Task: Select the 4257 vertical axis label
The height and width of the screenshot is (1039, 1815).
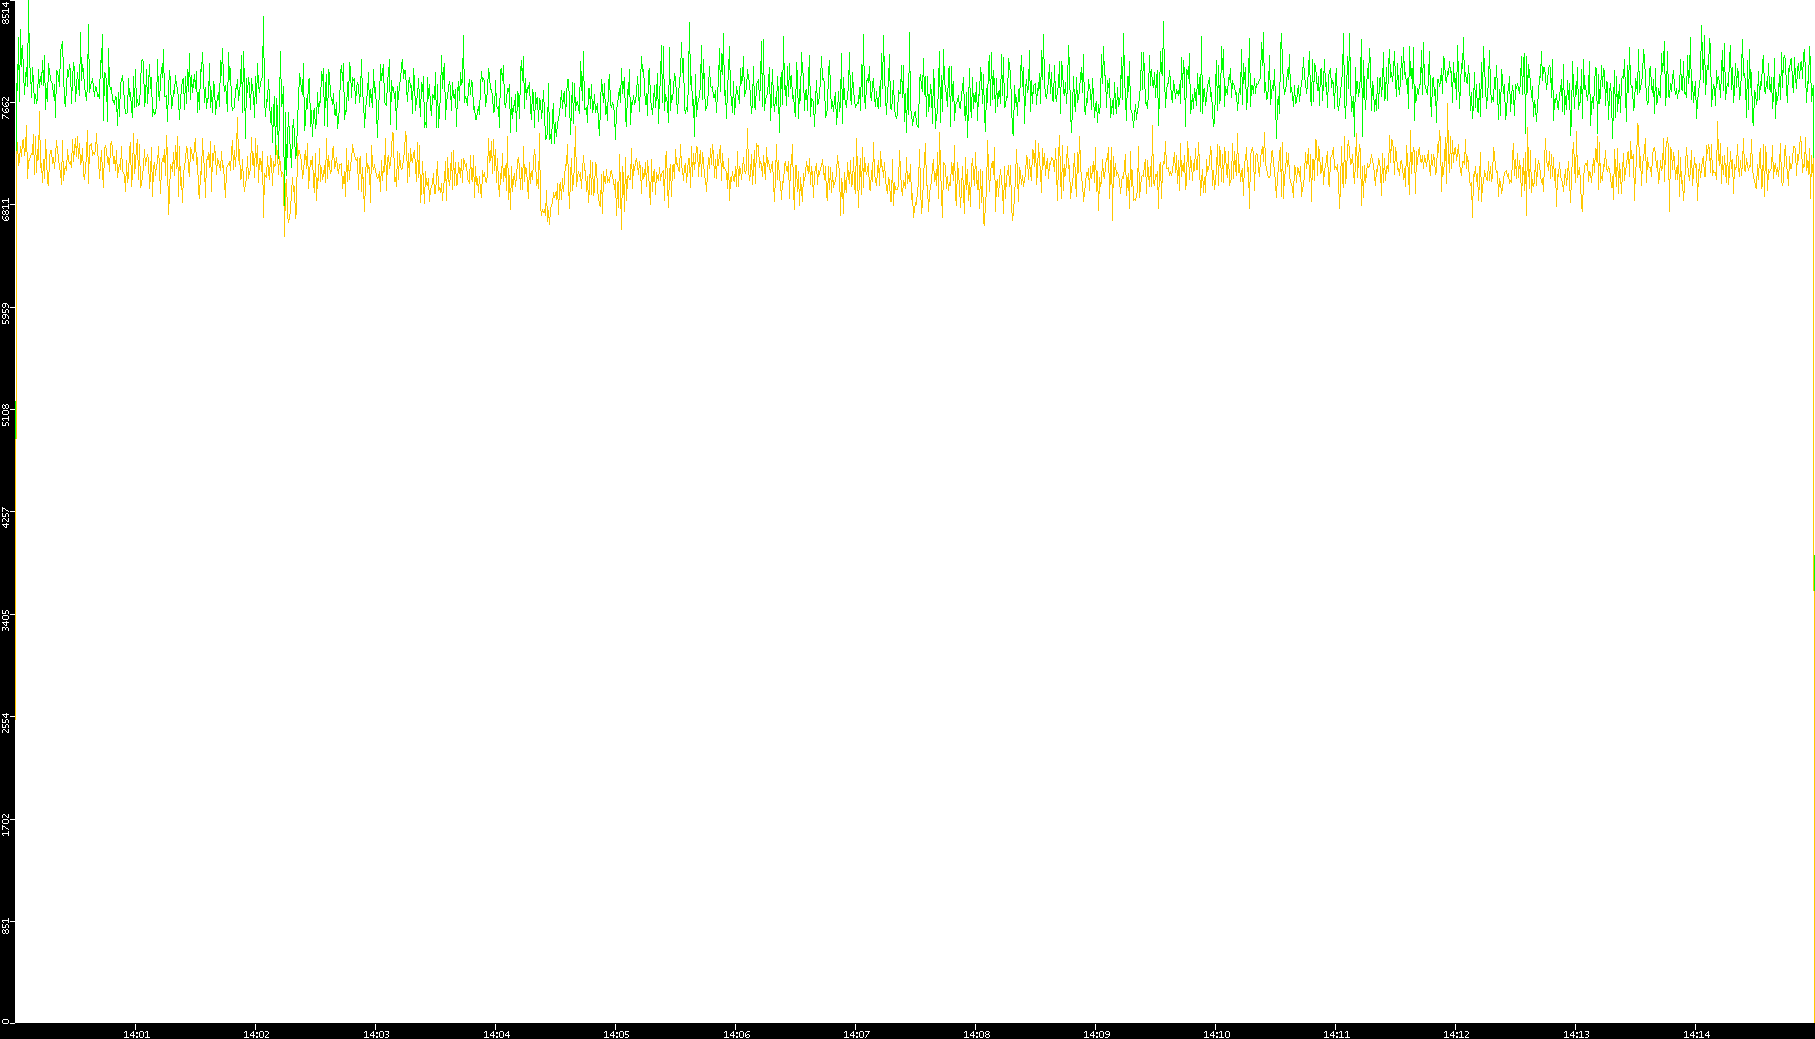Action: click(x=7, y=516)
